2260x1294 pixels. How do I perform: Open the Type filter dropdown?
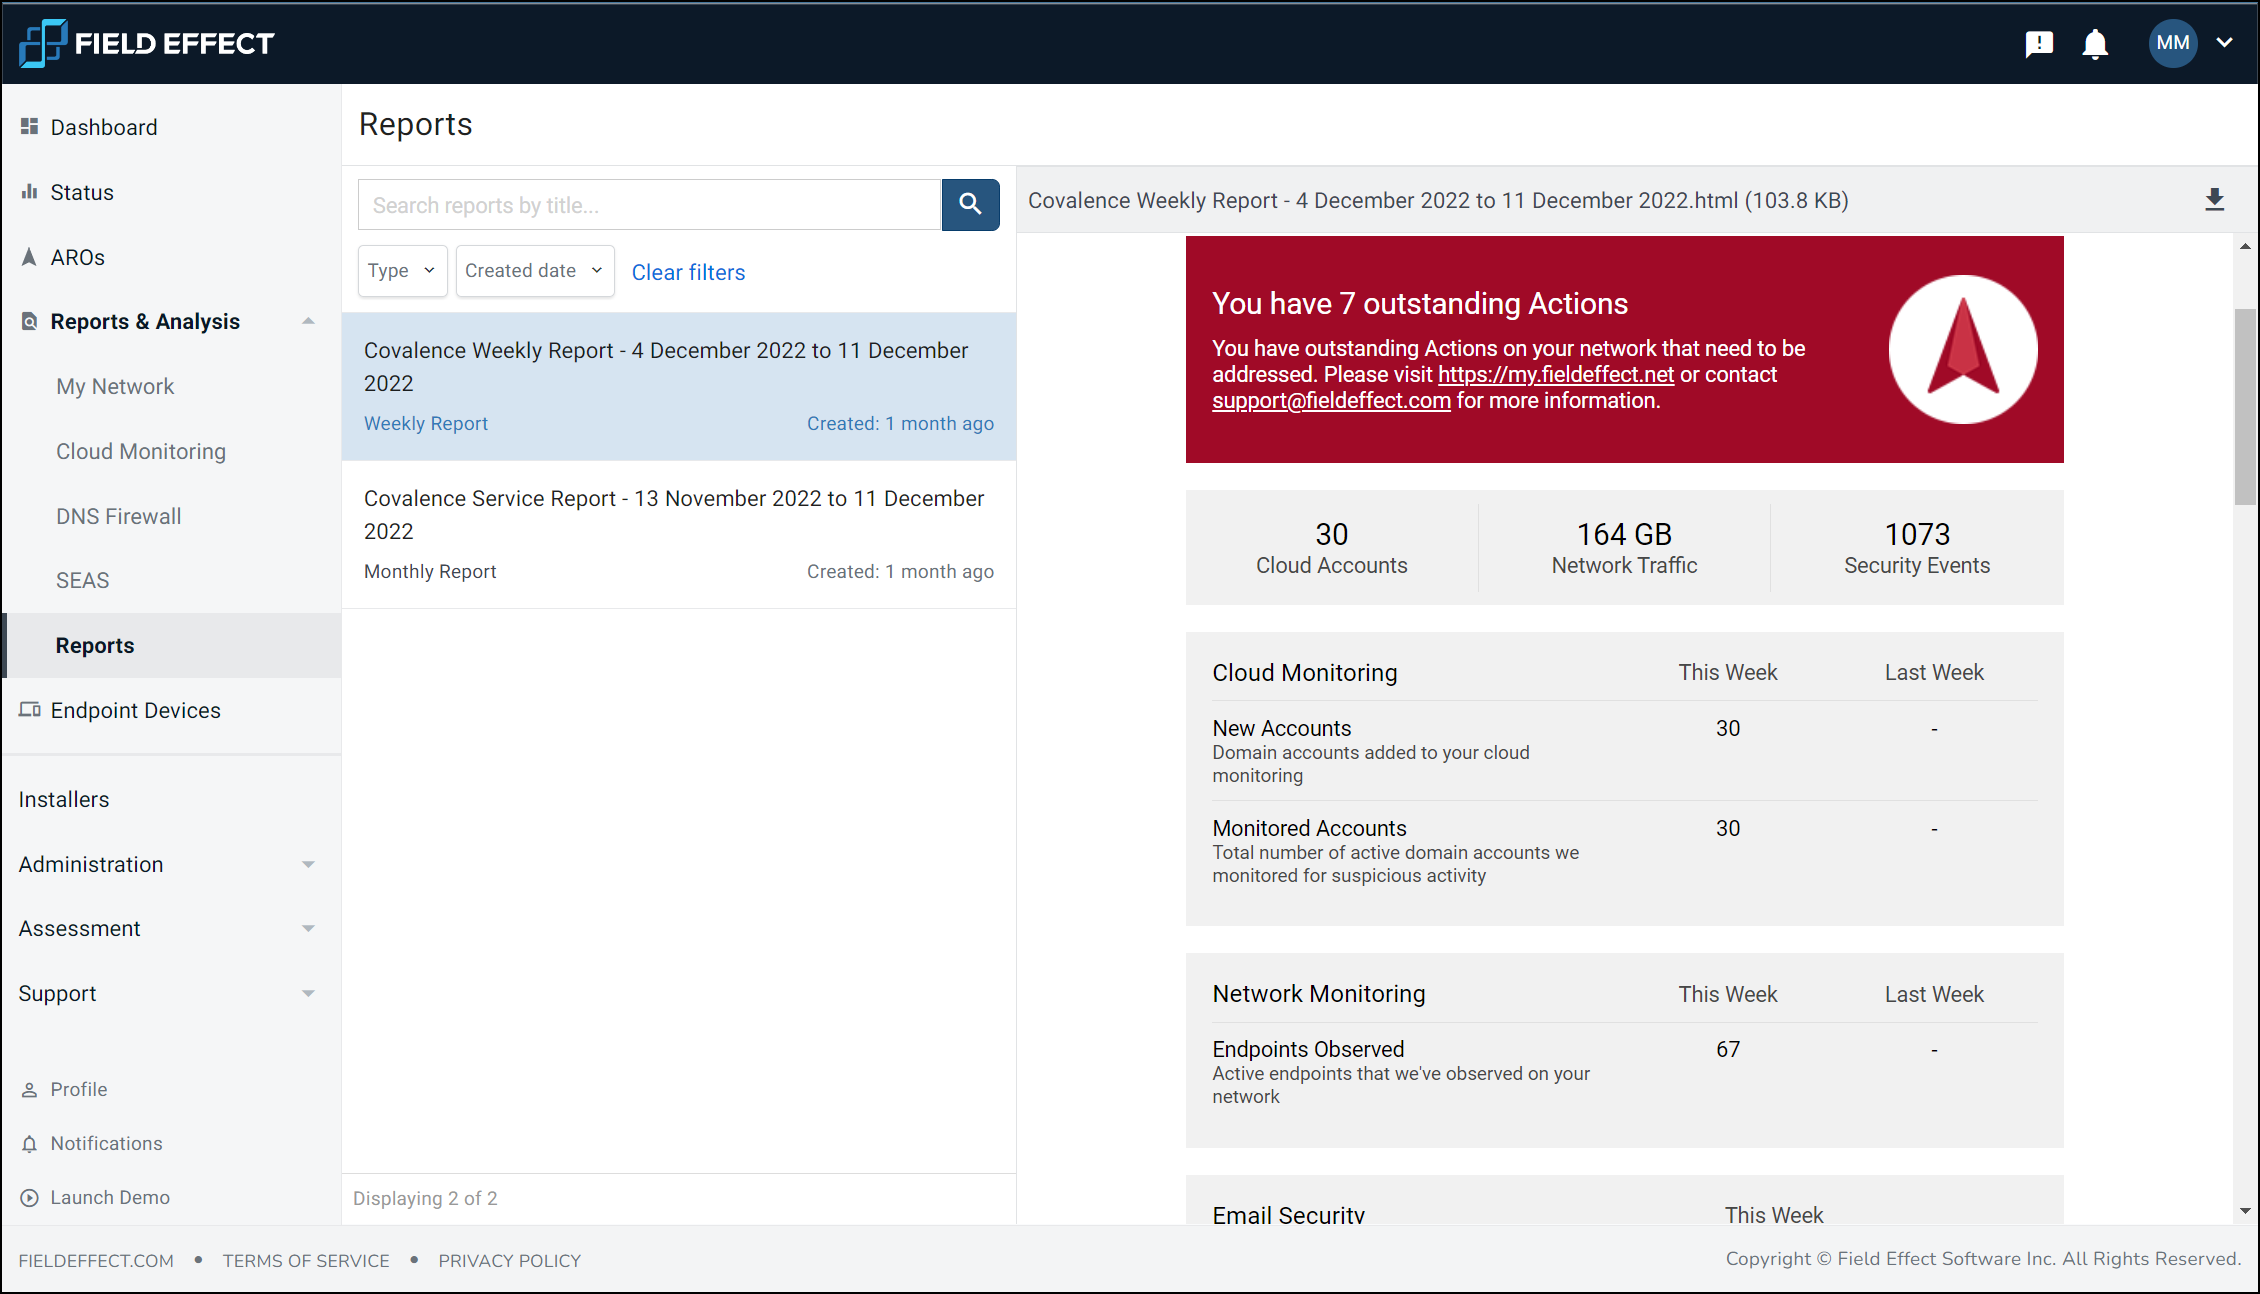coord(401,271)
